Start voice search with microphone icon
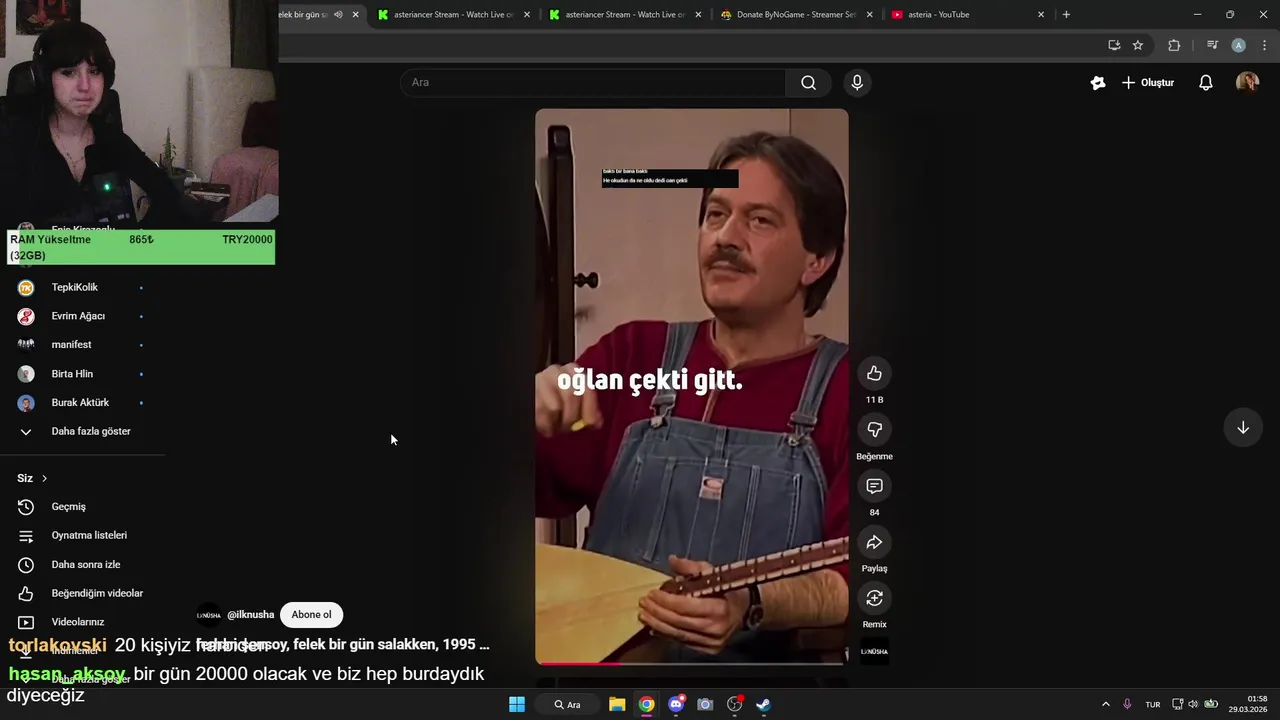Screen dimensions: 1280x720 click(857, 83)
